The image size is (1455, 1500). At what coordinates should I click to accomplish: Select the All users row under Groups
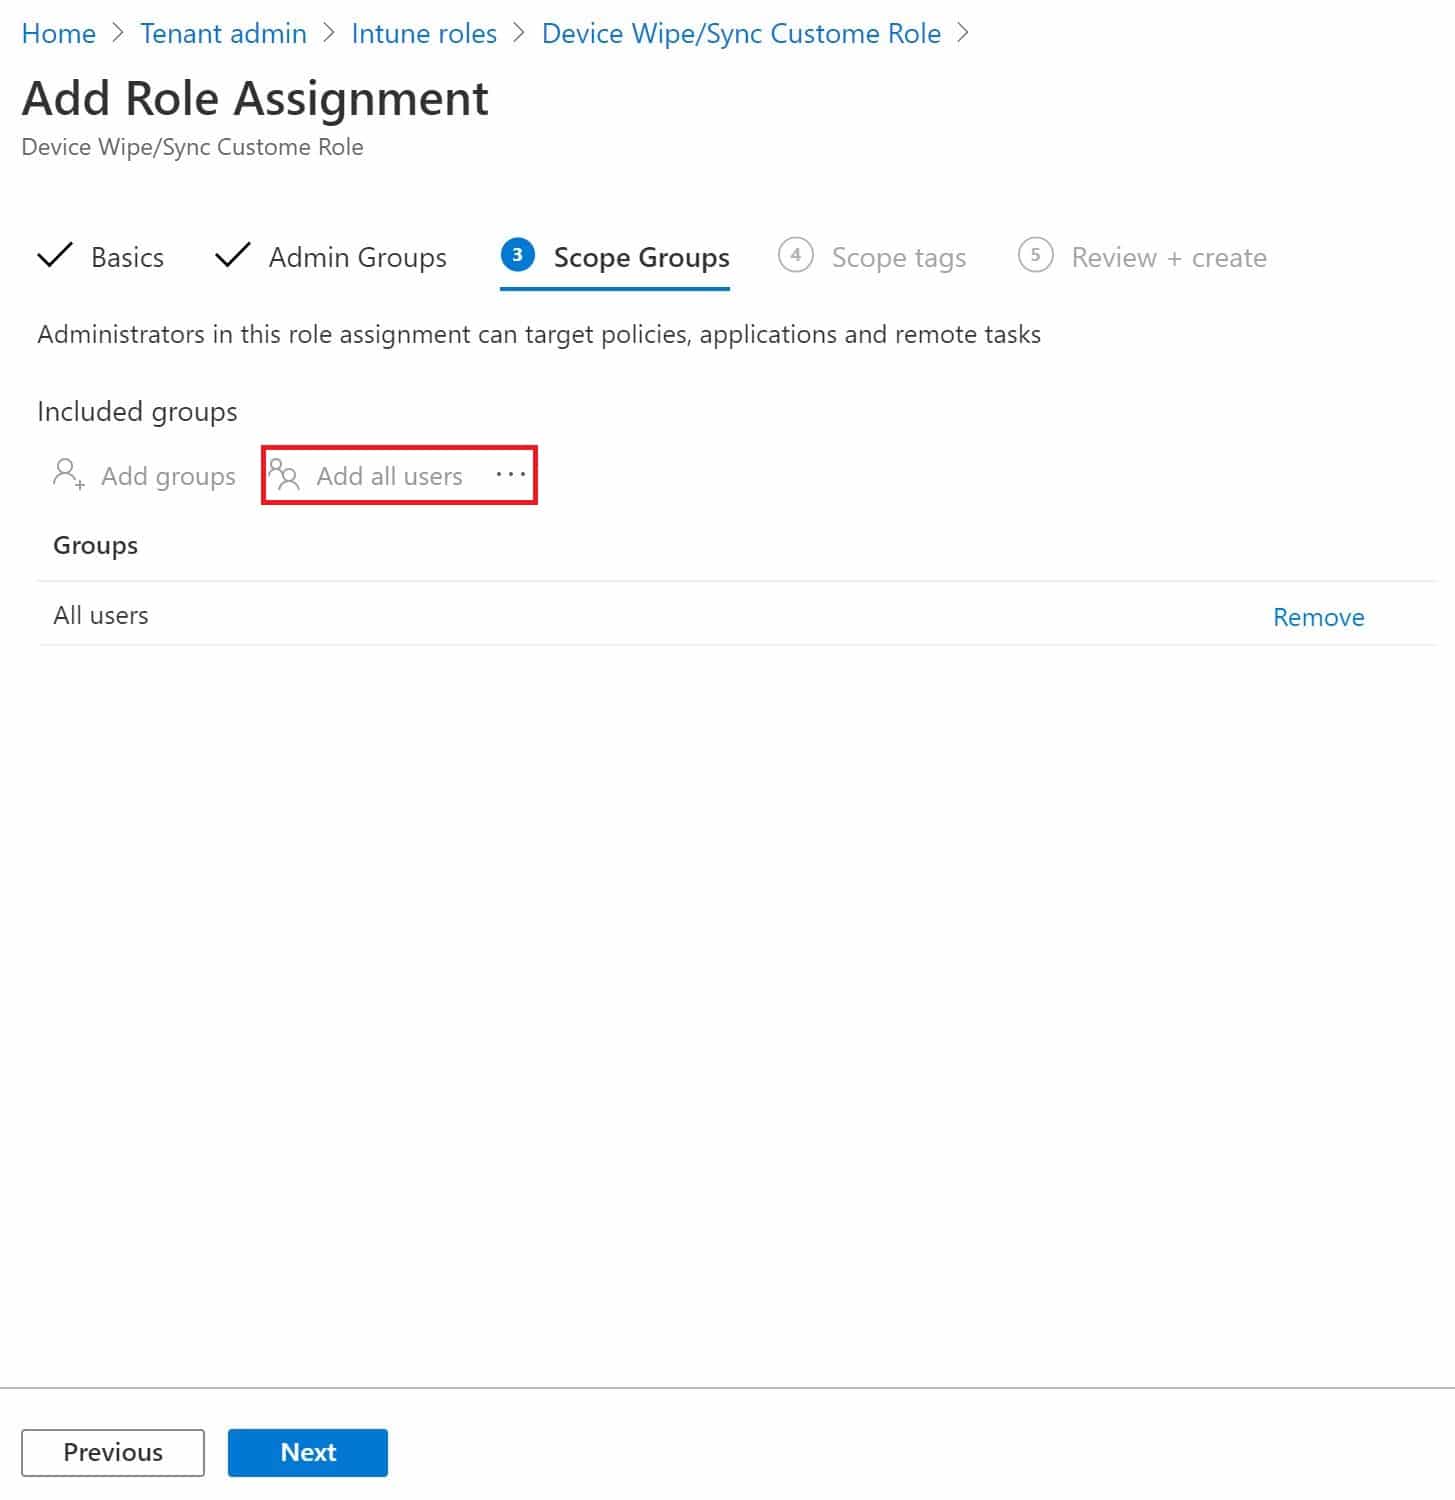coord(101,615)
